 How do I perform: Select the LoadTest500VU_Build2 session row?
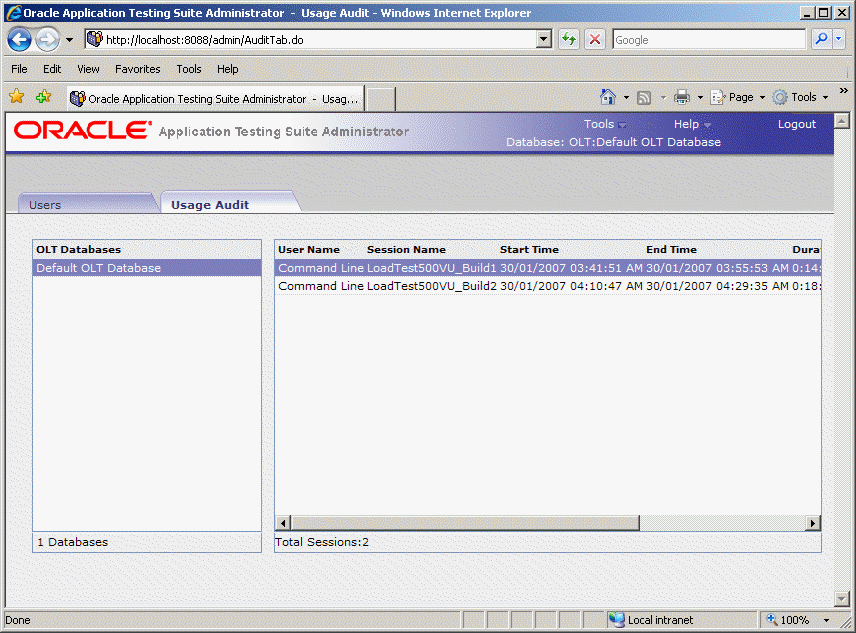(450, 286)
